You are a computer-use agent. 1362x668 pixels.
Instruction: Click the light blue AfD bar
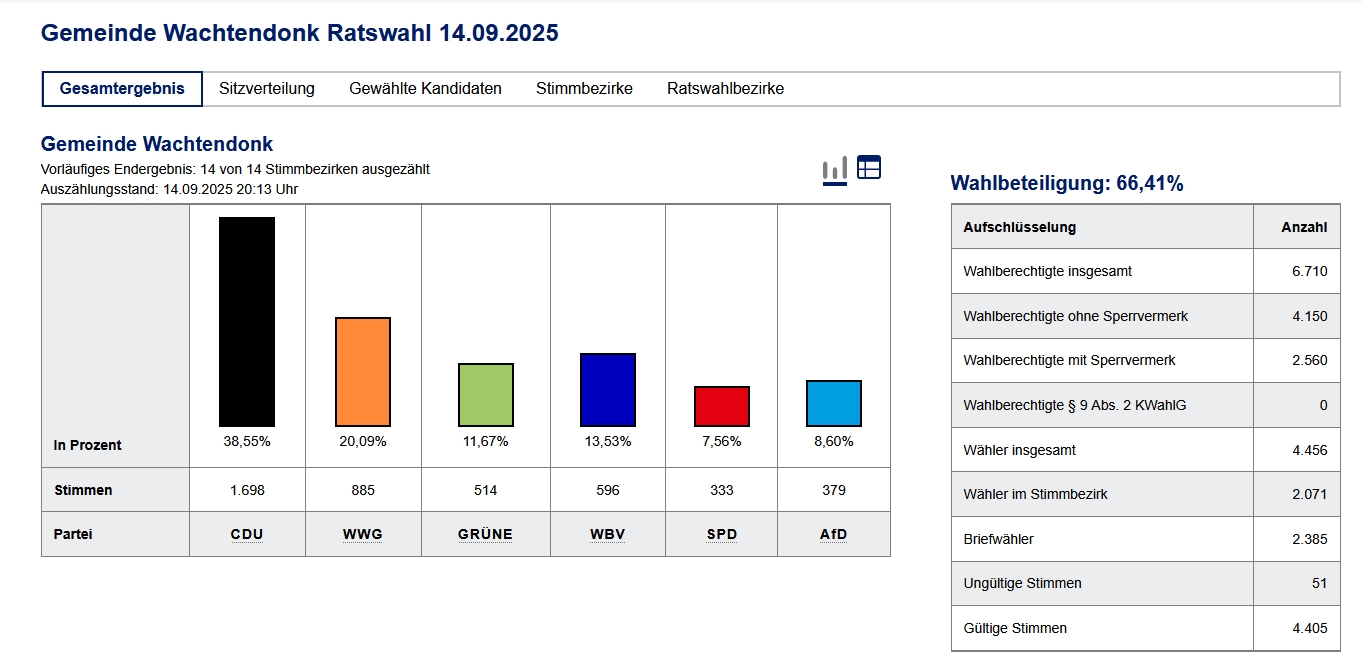click(x=833, y=404)
